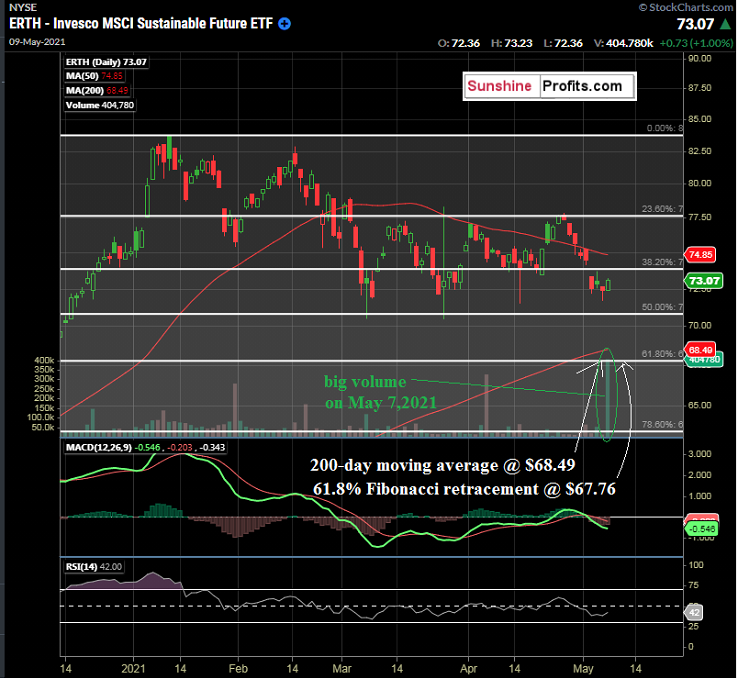The width and height of the screenshot is (738, 679).
Task: Click the O: 72.36 open price readout
Action: [459, 43]
